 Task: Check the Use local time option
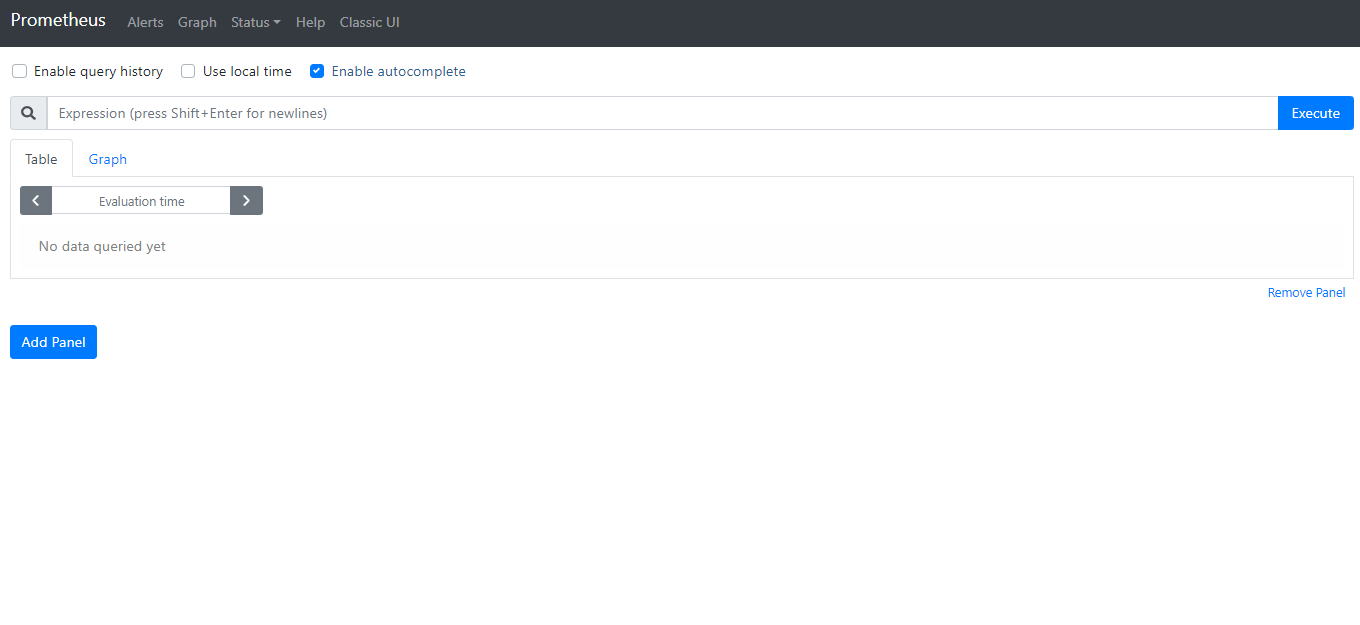(x=187, y=71)
